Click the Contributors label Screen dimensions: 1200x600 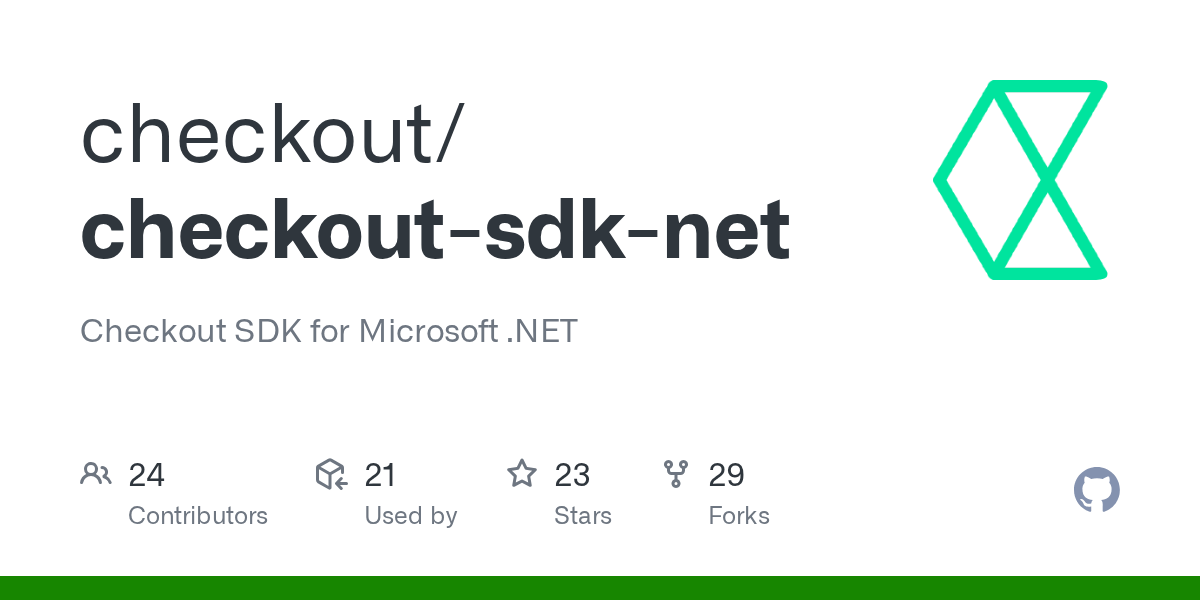point(198,516)
